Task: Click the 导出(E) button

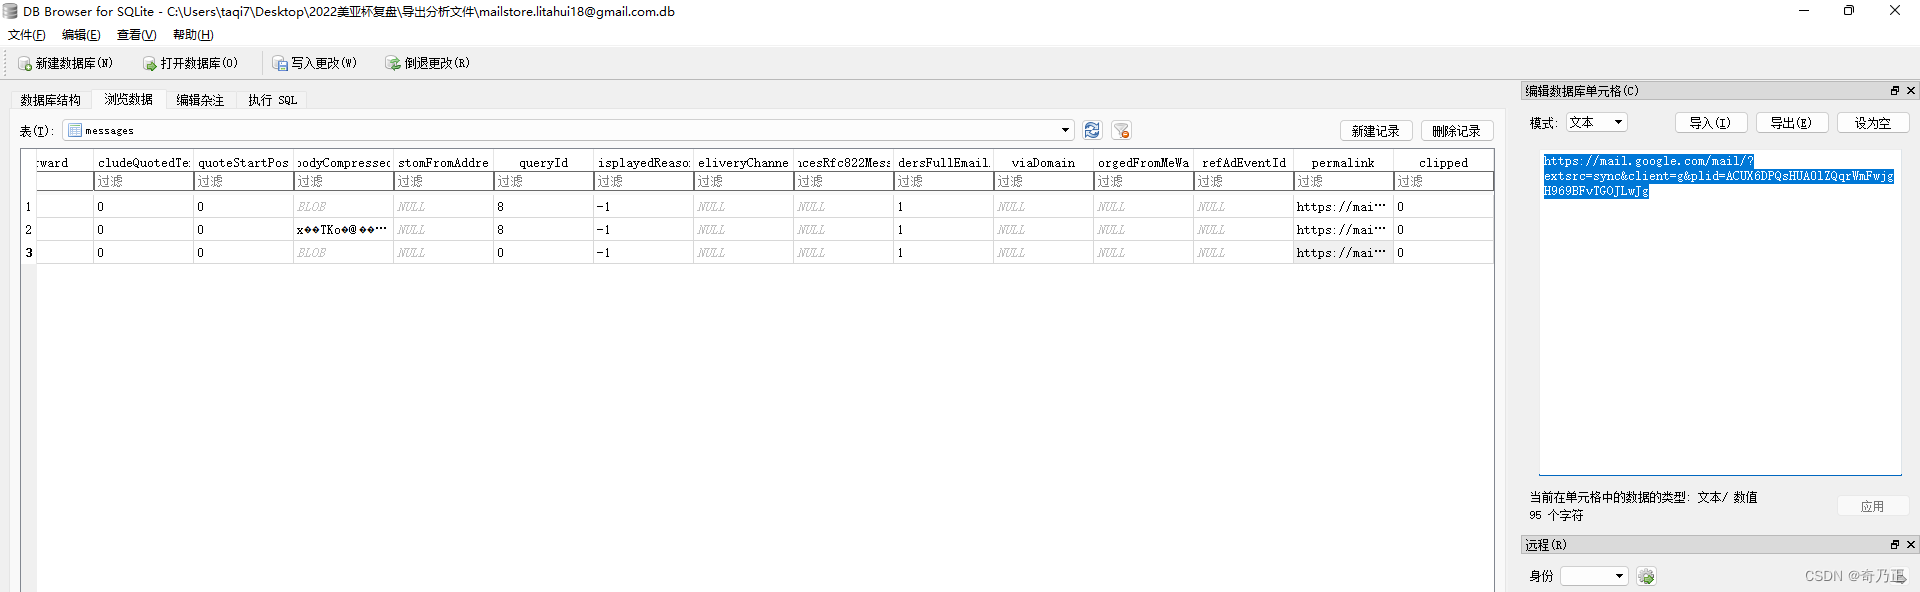Action: (x=1791, y=123)
